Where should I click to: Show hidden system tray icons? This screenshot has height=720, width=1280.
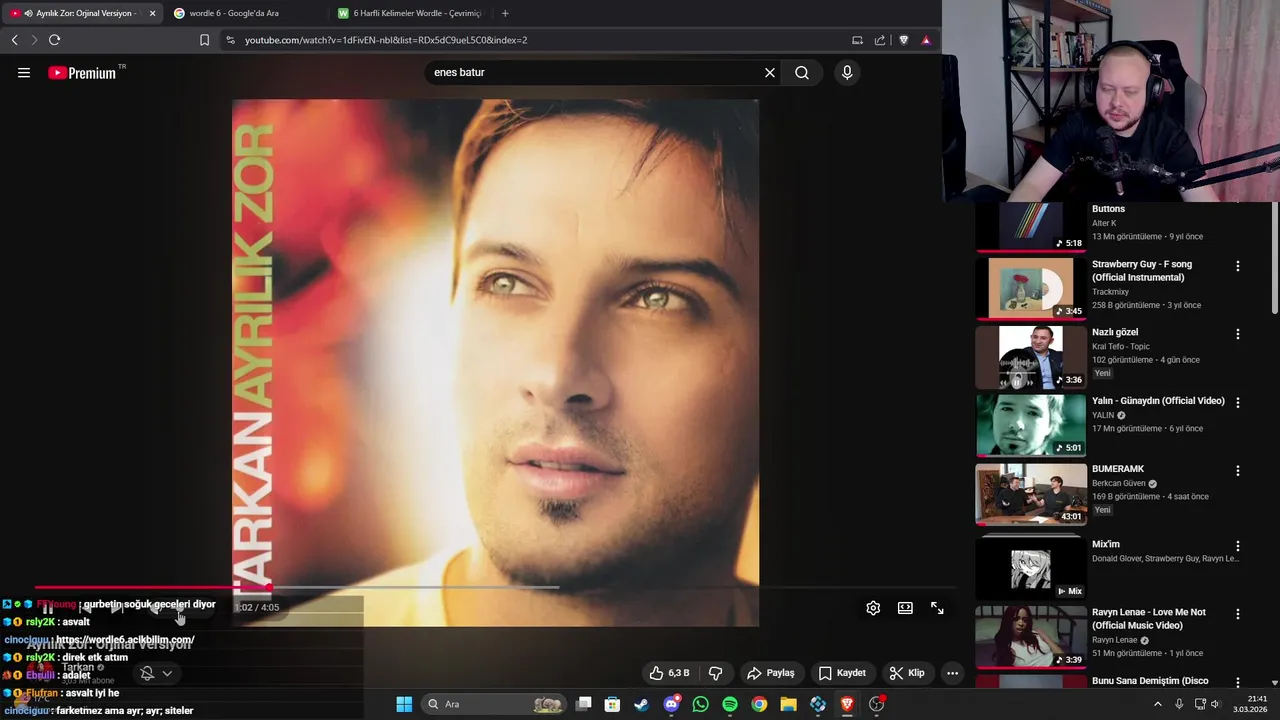(x=1158, y=704)
